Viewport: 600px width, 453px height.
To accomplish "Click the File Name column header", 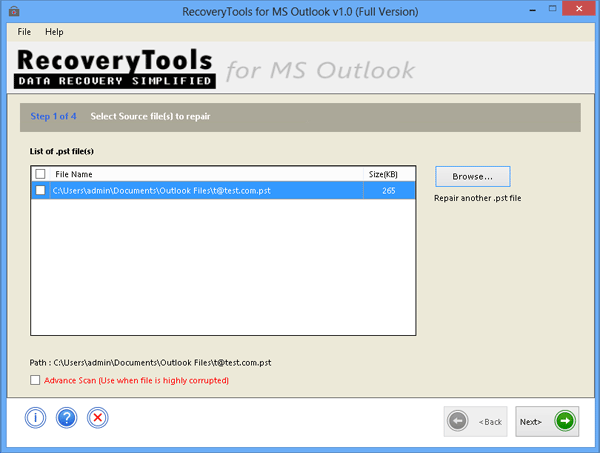I will [207, 174].
